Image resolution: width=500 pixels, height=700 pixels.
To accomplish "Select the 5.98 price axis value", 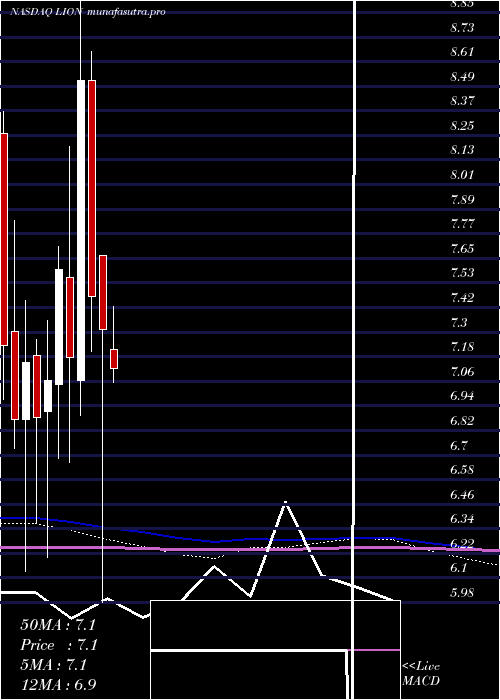I will click(x=462, y=592).
